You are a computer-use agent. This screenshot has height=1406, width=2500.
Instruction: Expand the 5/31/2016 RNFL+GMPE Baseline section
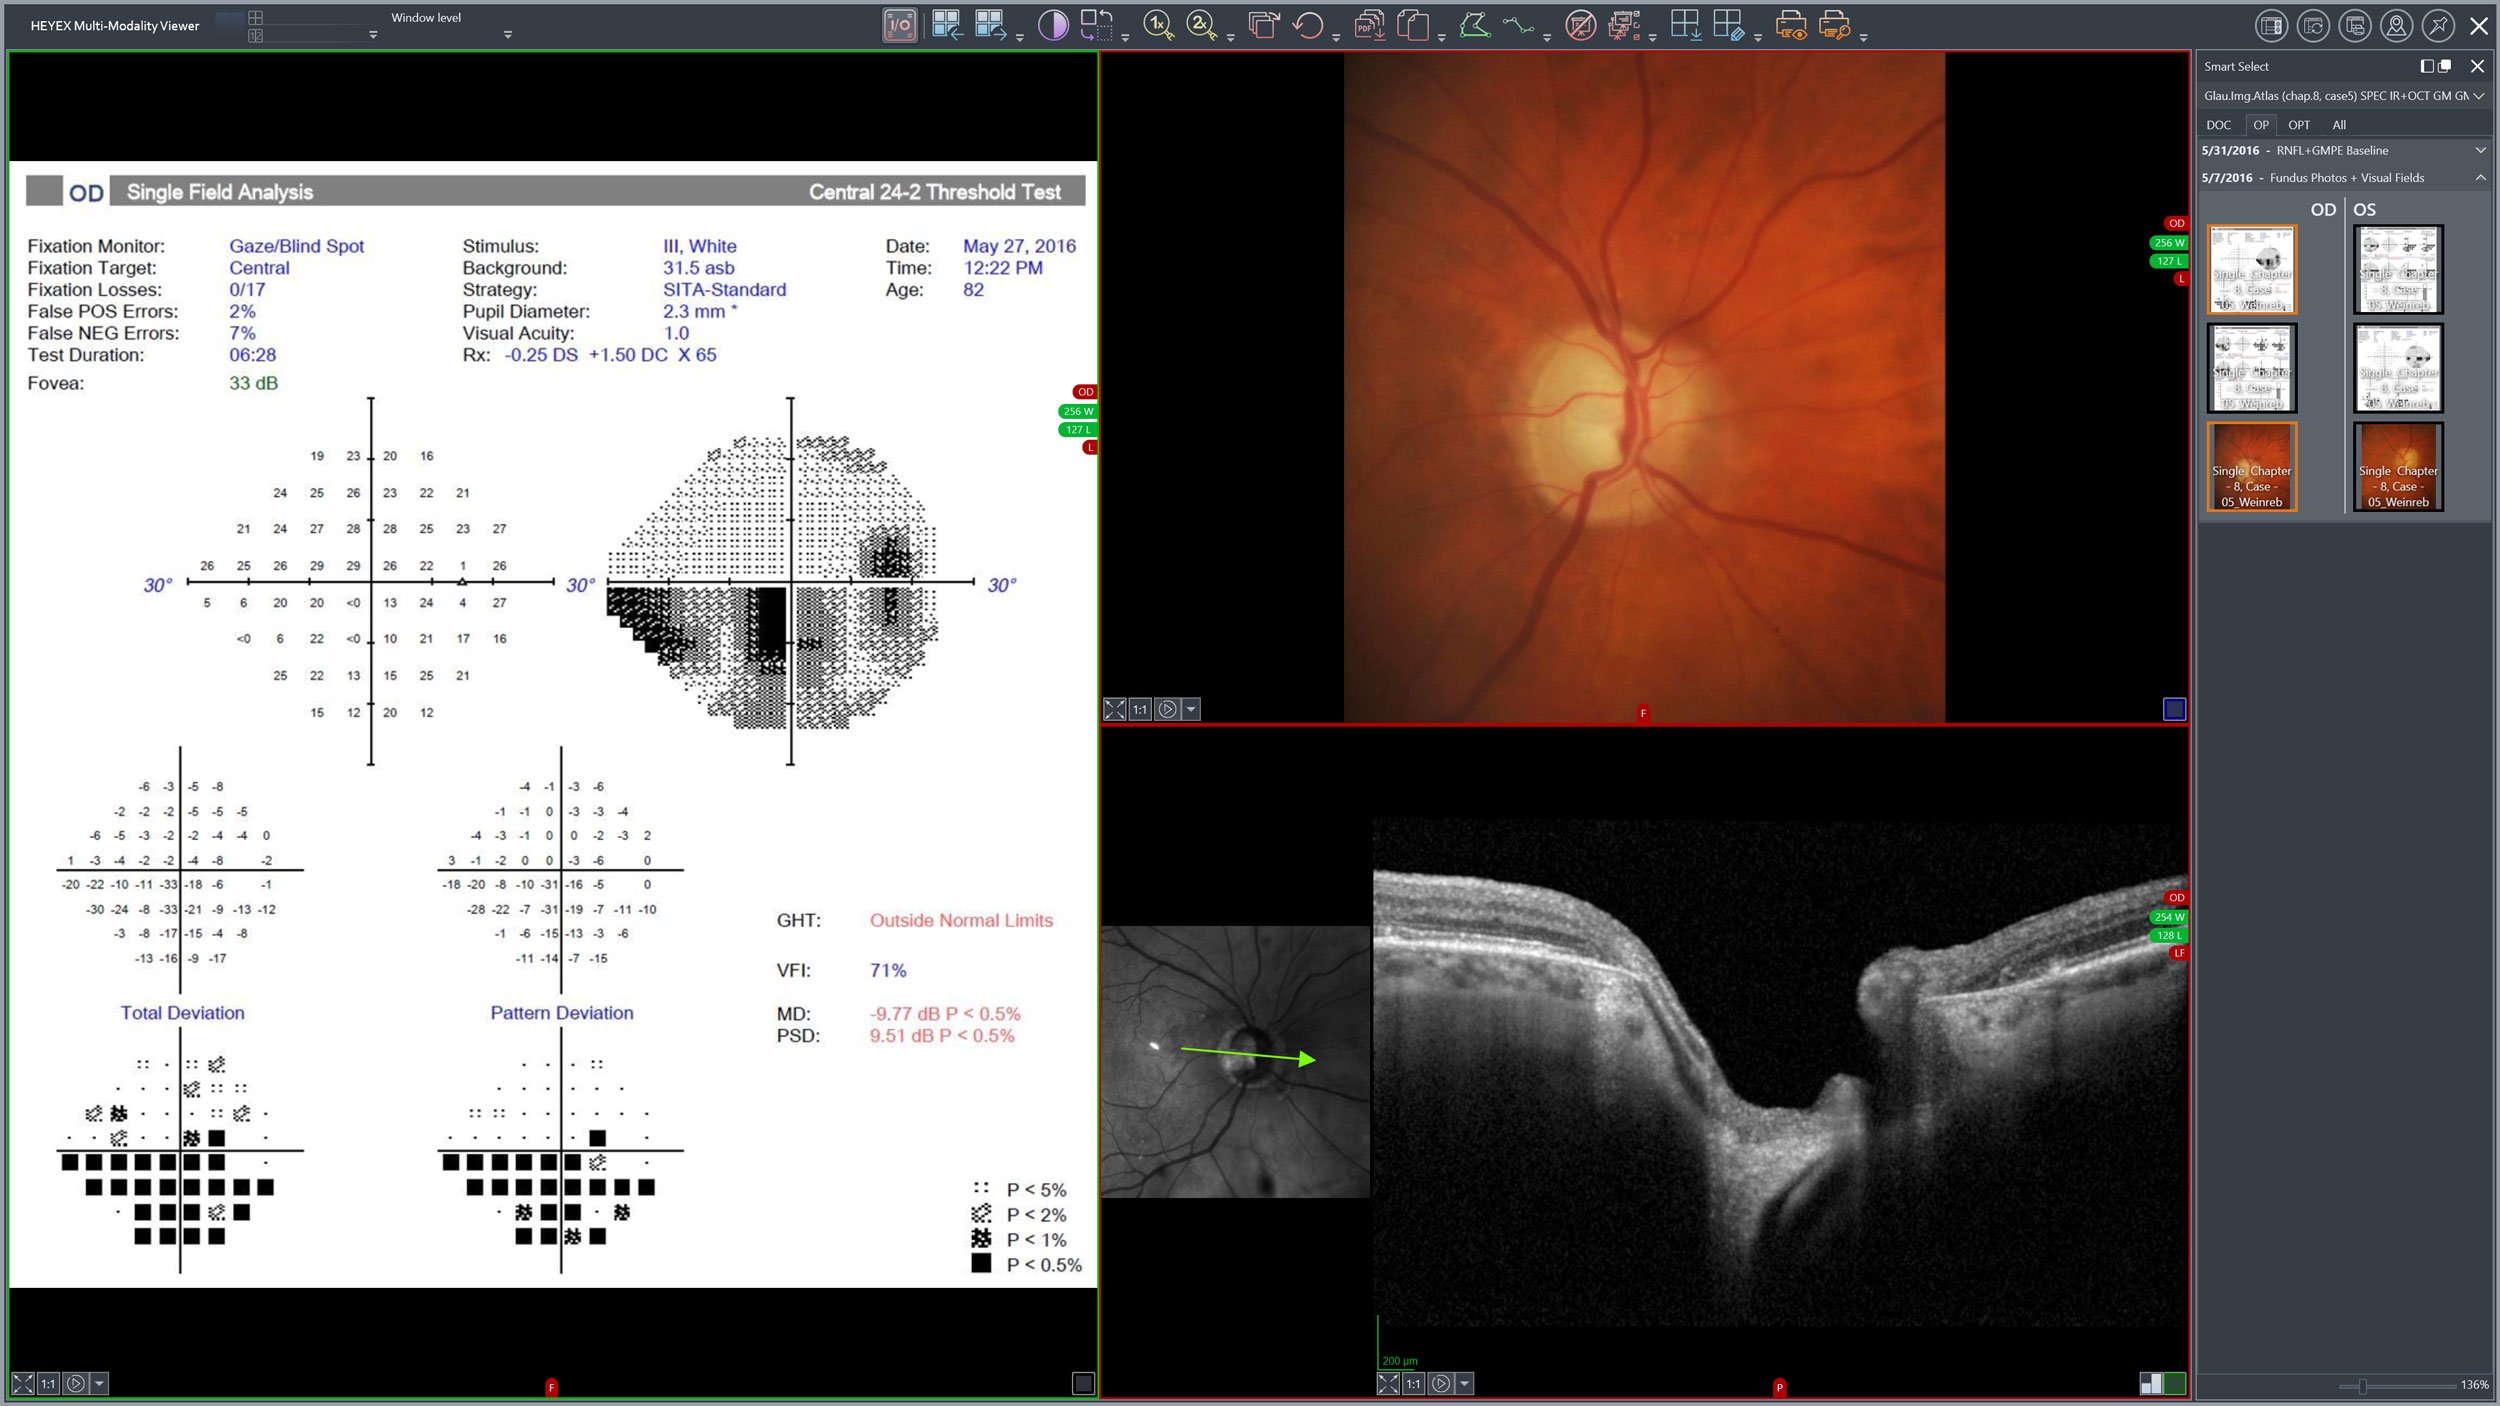(2480, 151)
